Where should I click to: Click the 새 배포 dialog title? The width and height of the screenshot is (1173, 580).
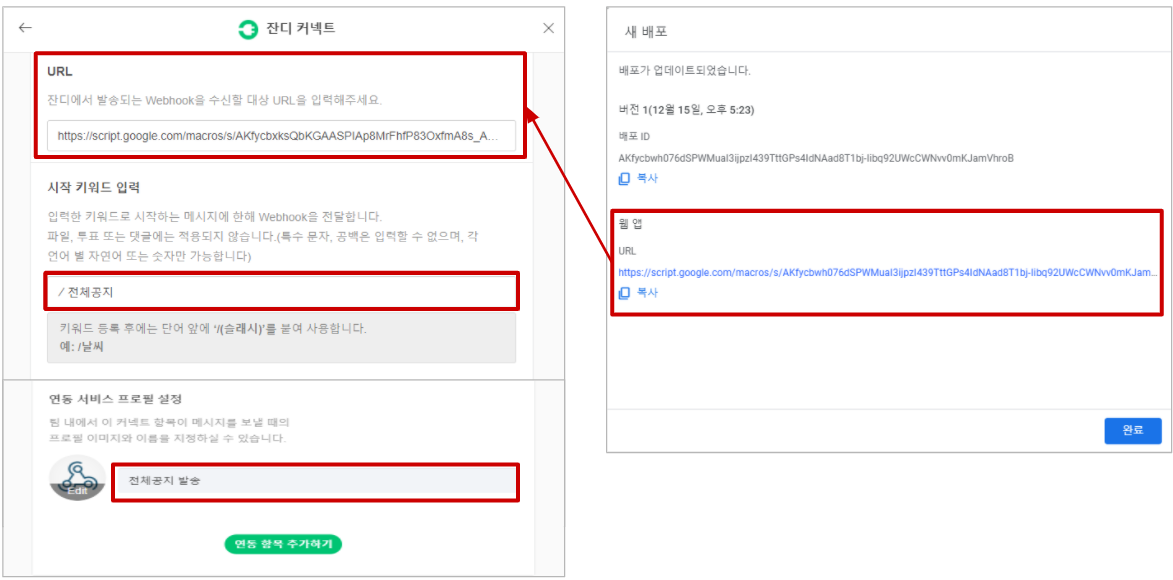(x=646, y=32)
